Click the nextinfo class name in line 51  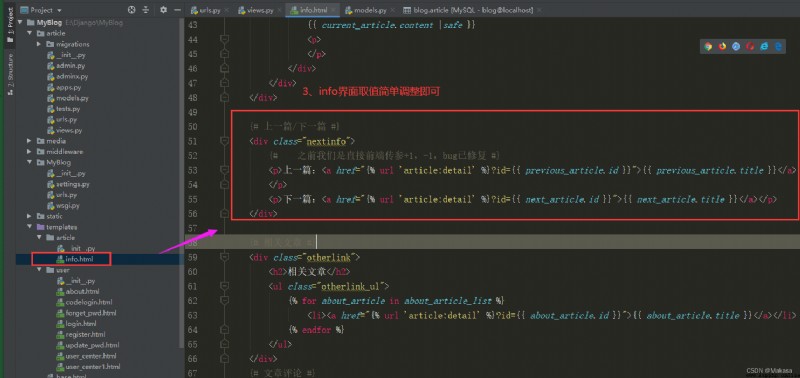pyautogui.click(x=327, y=141)
